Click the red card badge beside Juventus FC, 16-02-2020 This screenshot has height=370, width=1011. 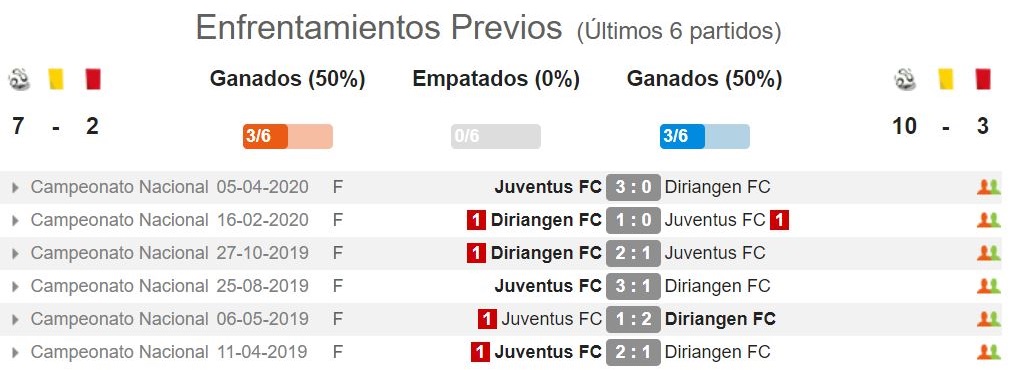tap(780, 220)
